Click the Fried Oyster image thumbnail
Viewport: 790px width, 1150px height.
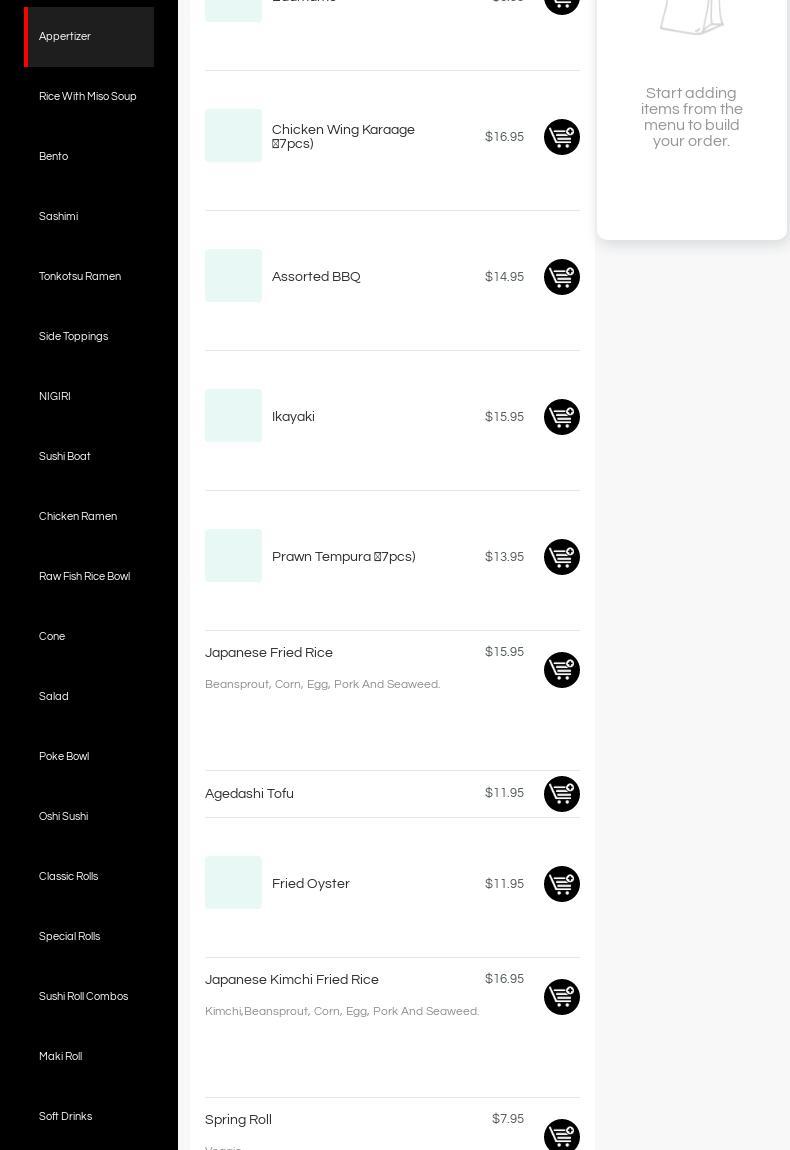point(233,883)
